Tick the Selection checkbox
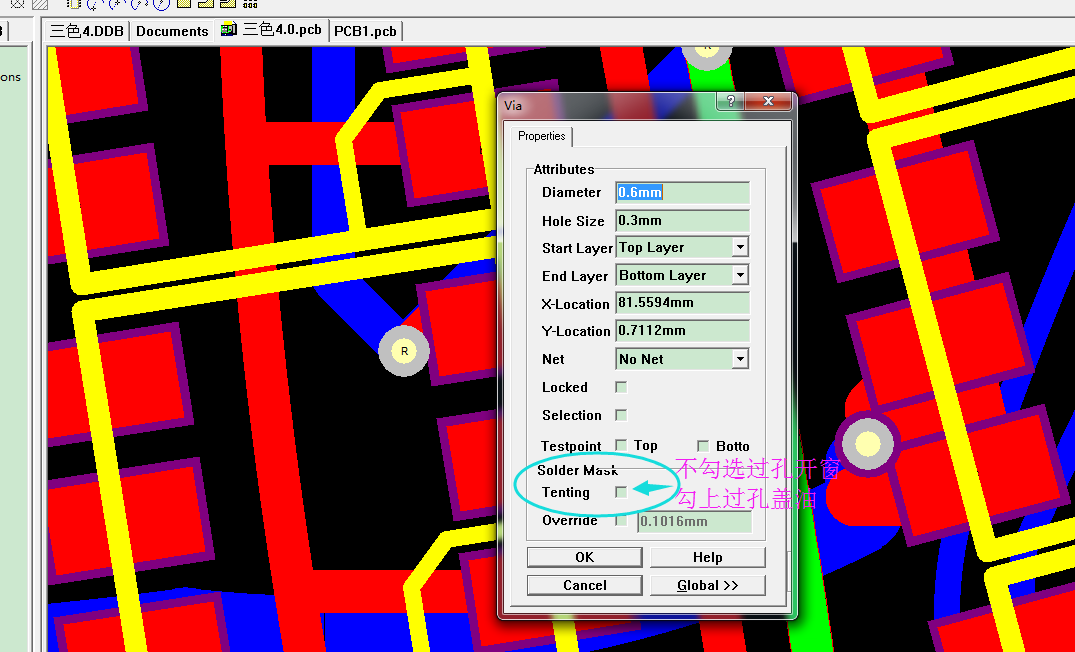The image size is (1075, 652). click(x=621, y=415)
